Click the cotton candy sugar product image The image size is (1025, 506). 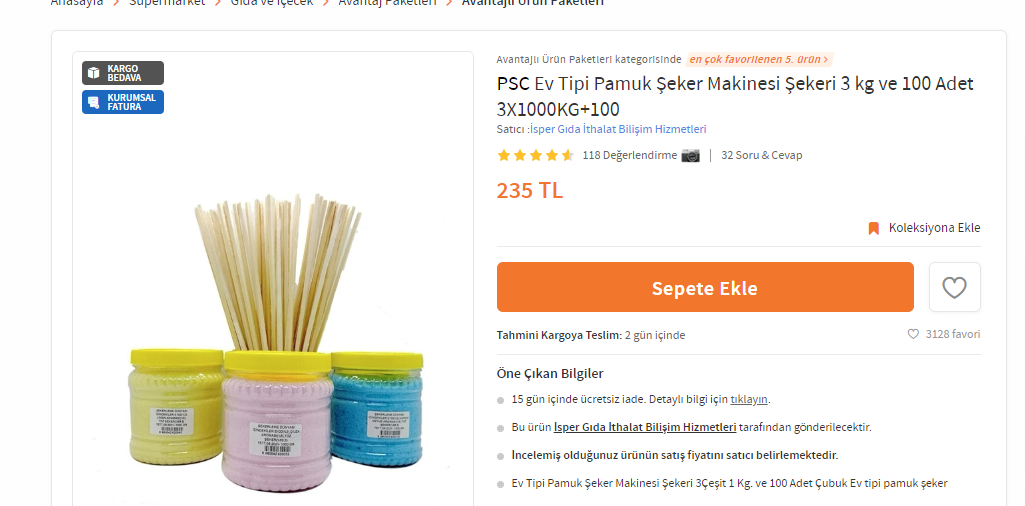click(x=275, y=340)
